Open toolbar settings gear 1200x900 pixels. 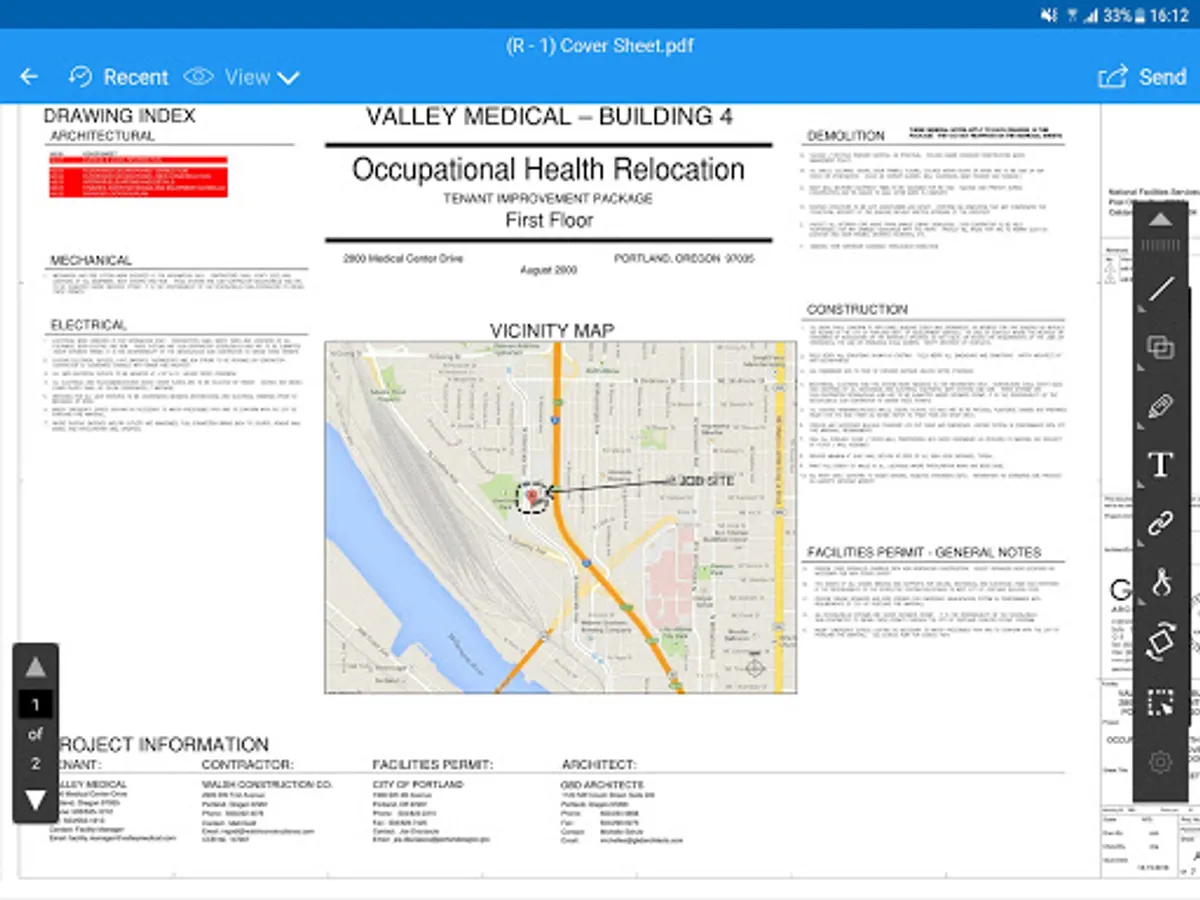tap(1160, 762)
